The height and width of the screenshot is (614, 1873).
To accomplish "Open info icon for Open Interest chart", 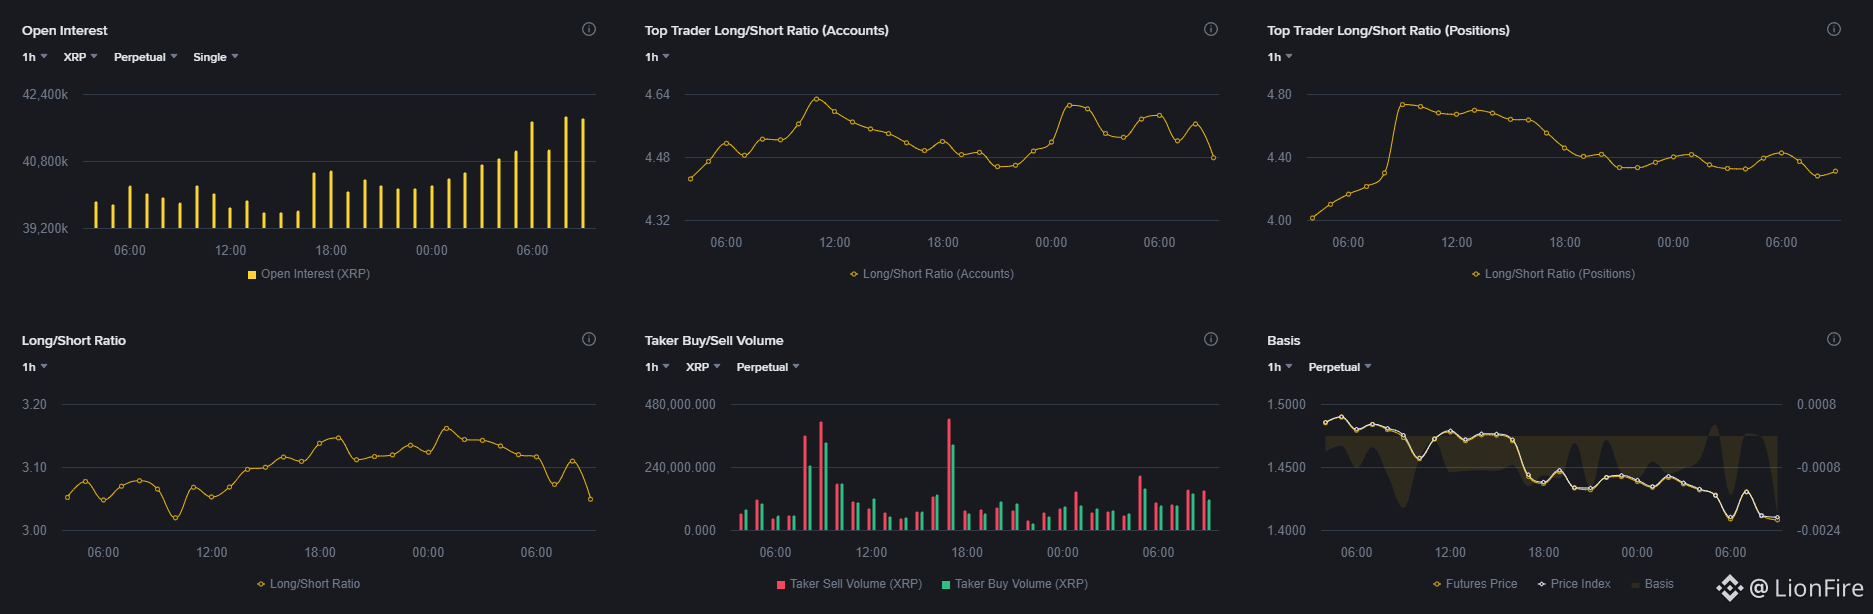I will 589,29.
